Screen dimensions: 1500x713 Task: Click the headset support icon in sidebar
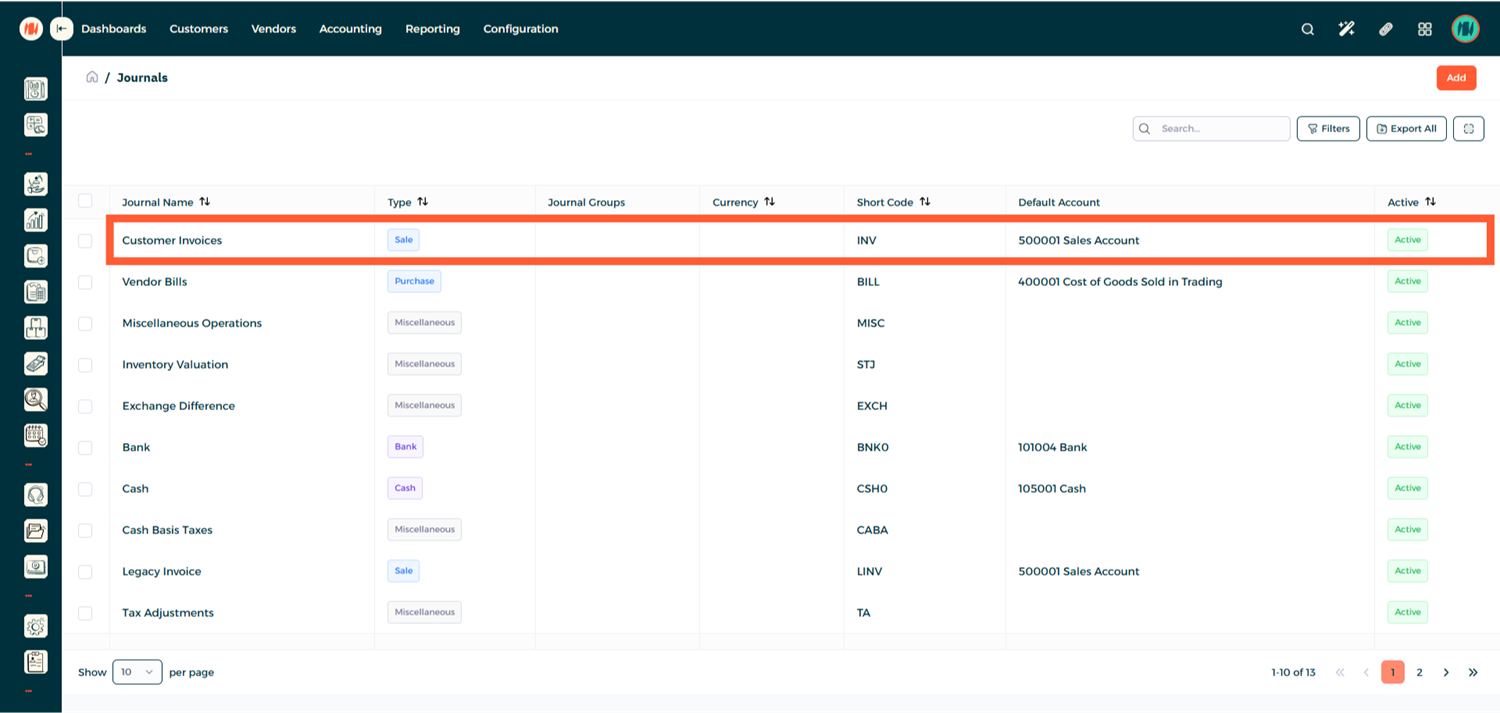tap(36, 495)
